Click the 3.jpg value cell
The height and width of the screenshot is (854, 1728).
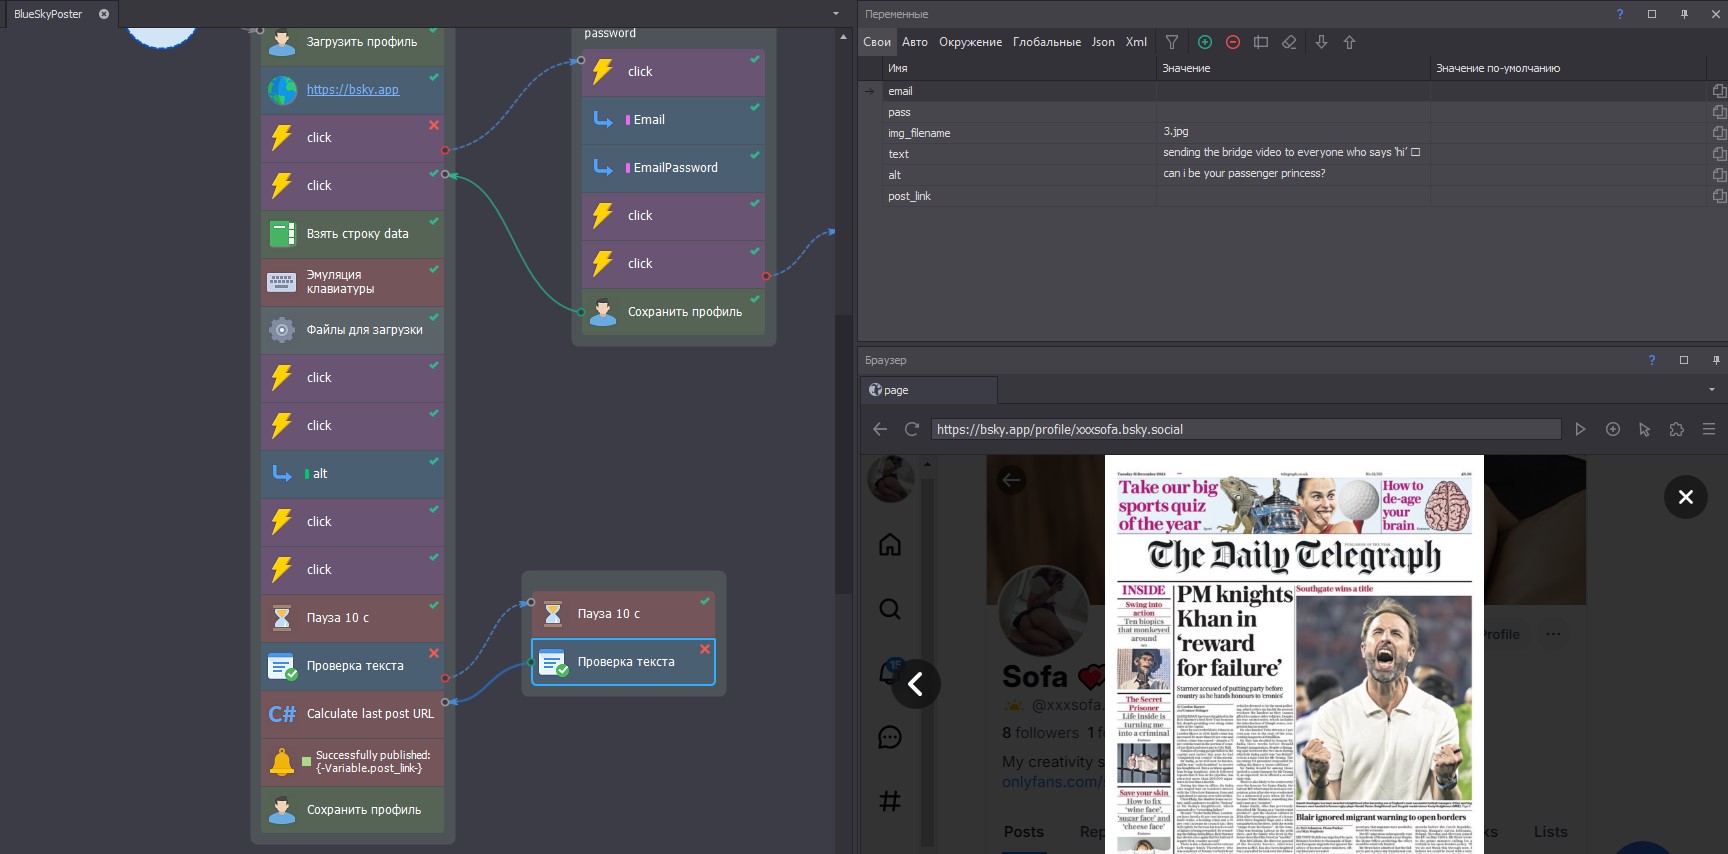1293,132
